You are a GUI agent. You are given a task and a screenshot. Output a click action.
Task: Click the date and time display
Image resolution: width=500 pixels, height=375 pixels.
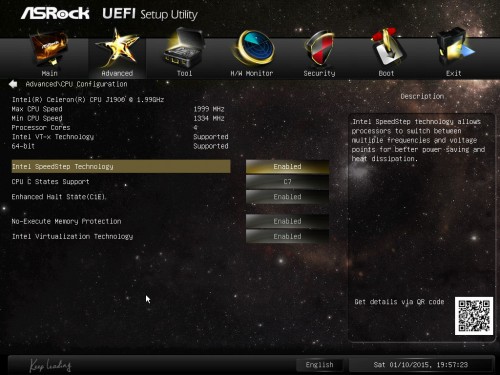[421, 365]
